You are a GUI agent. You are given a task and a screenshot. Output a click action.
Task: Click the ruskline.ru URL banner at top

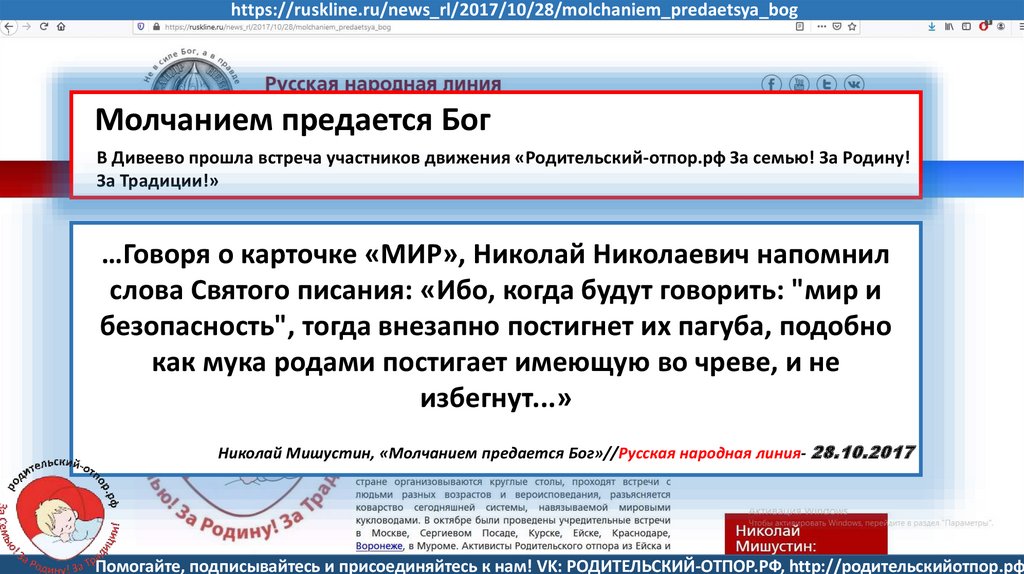point(515,10)
